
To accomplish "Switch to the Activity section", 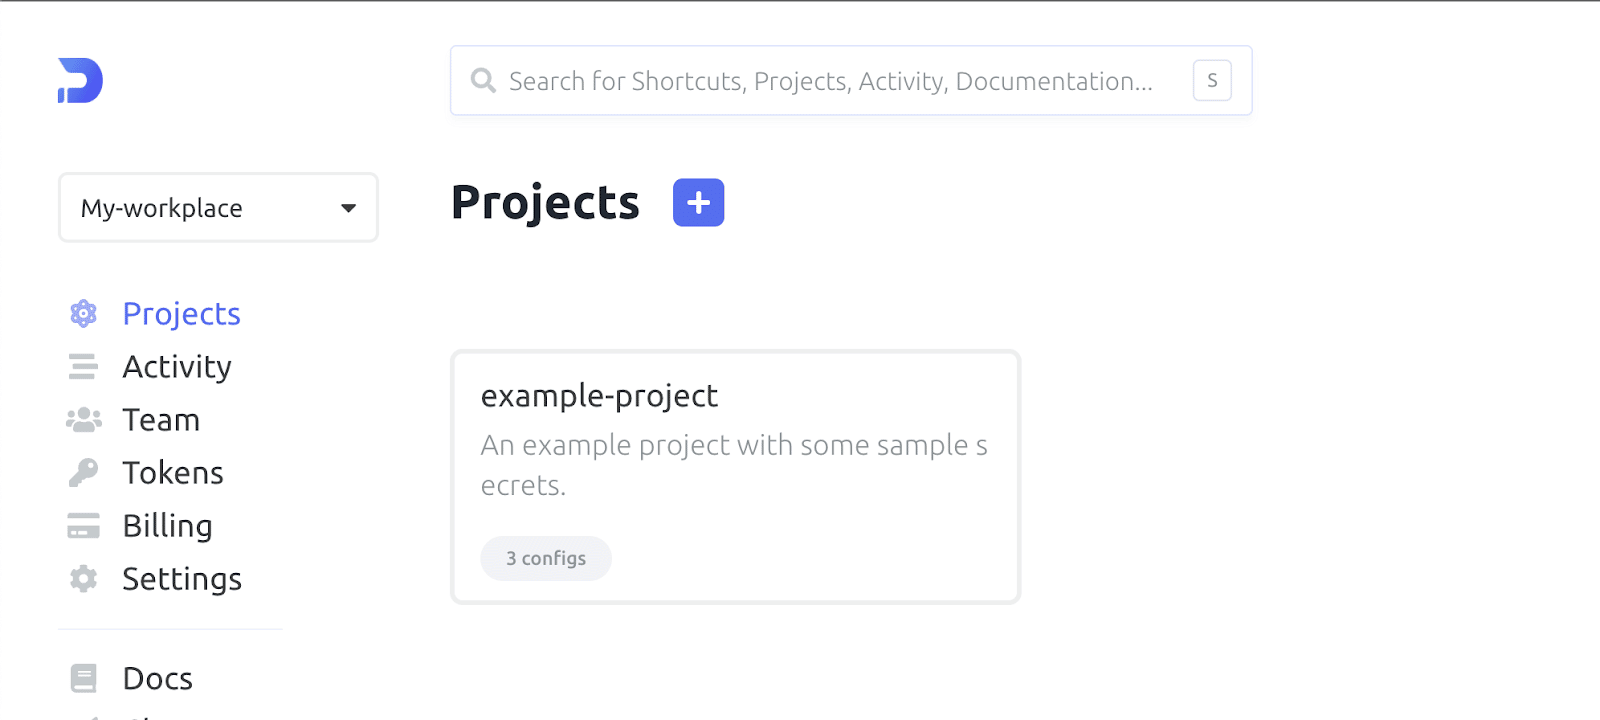I will 176,366.
